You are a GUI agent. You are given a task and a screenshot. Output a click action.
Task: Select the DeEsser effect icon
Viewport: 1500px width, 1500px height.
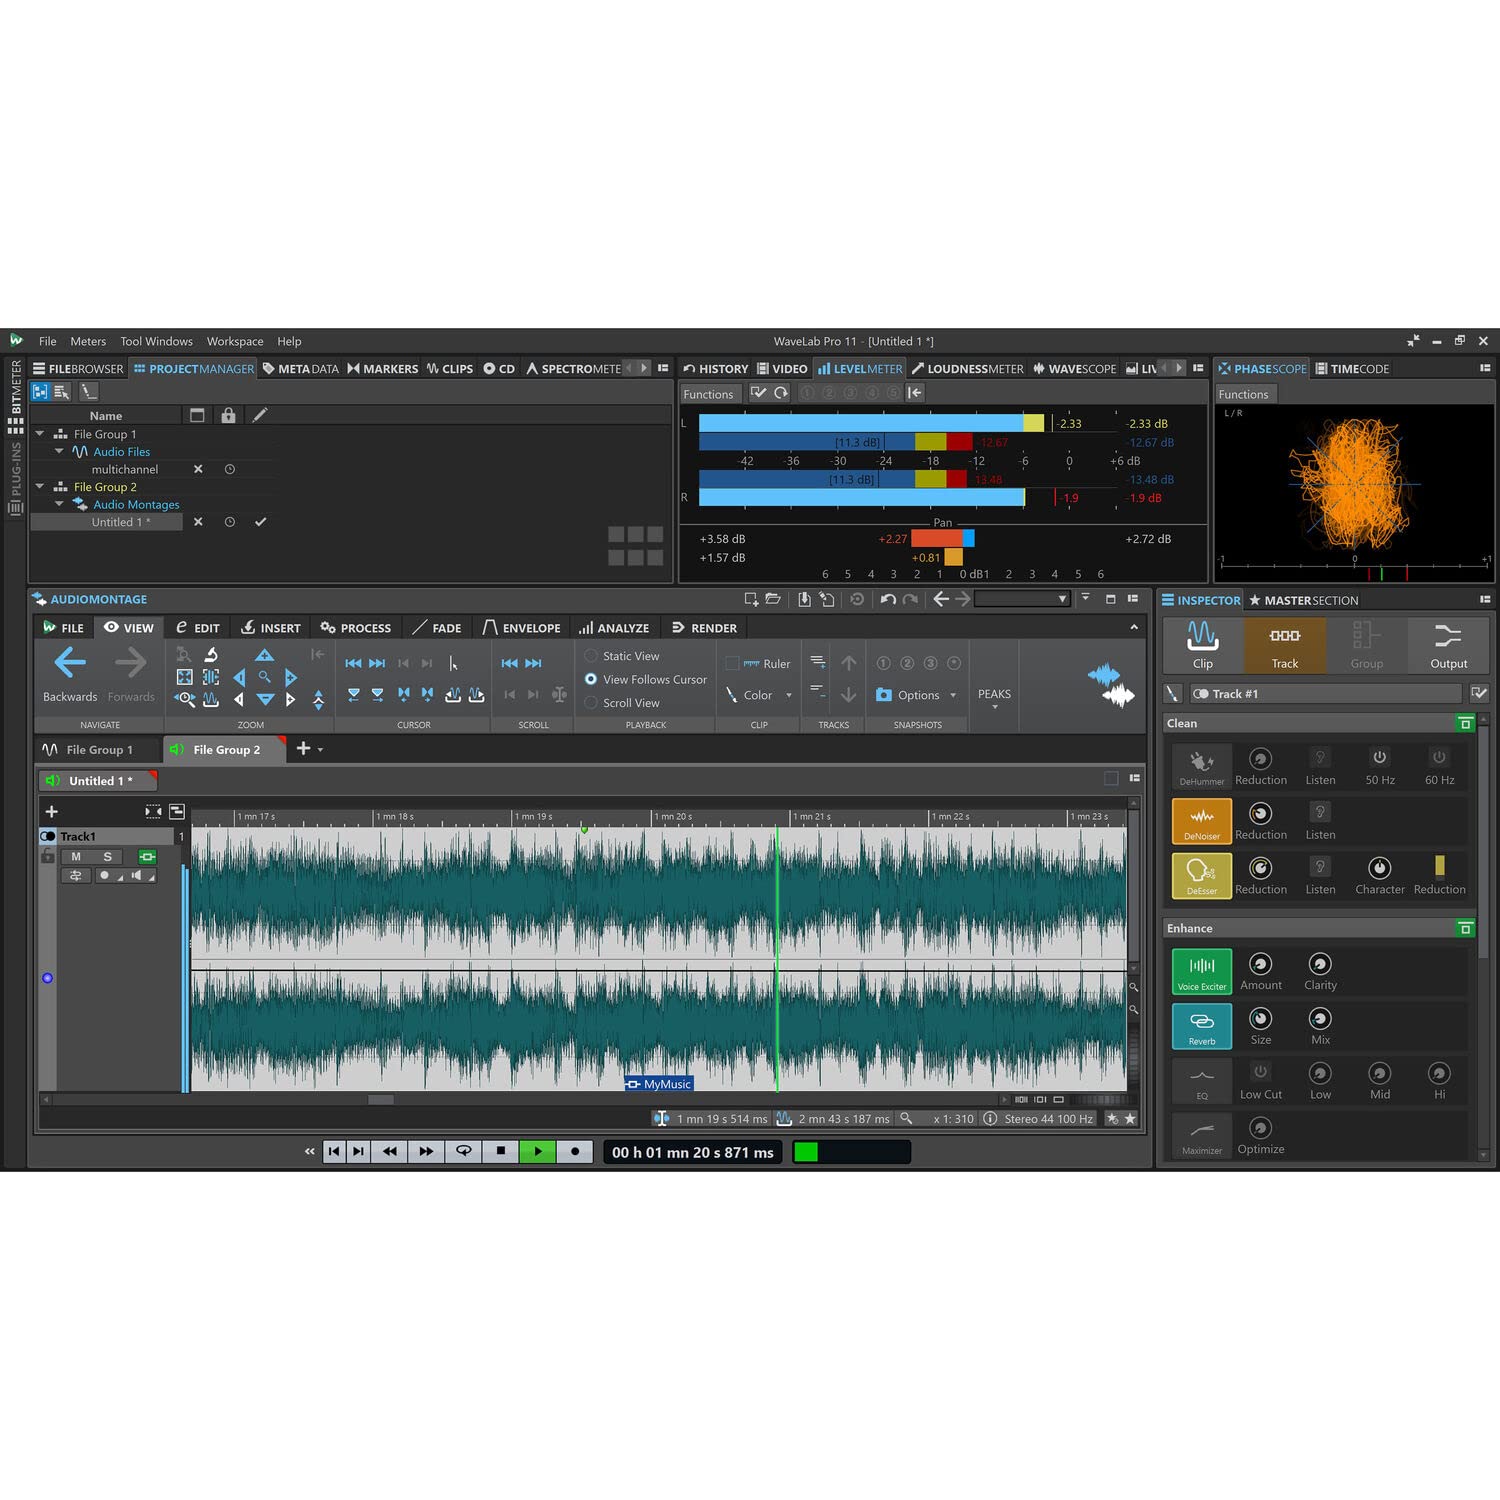point(1201,874)
